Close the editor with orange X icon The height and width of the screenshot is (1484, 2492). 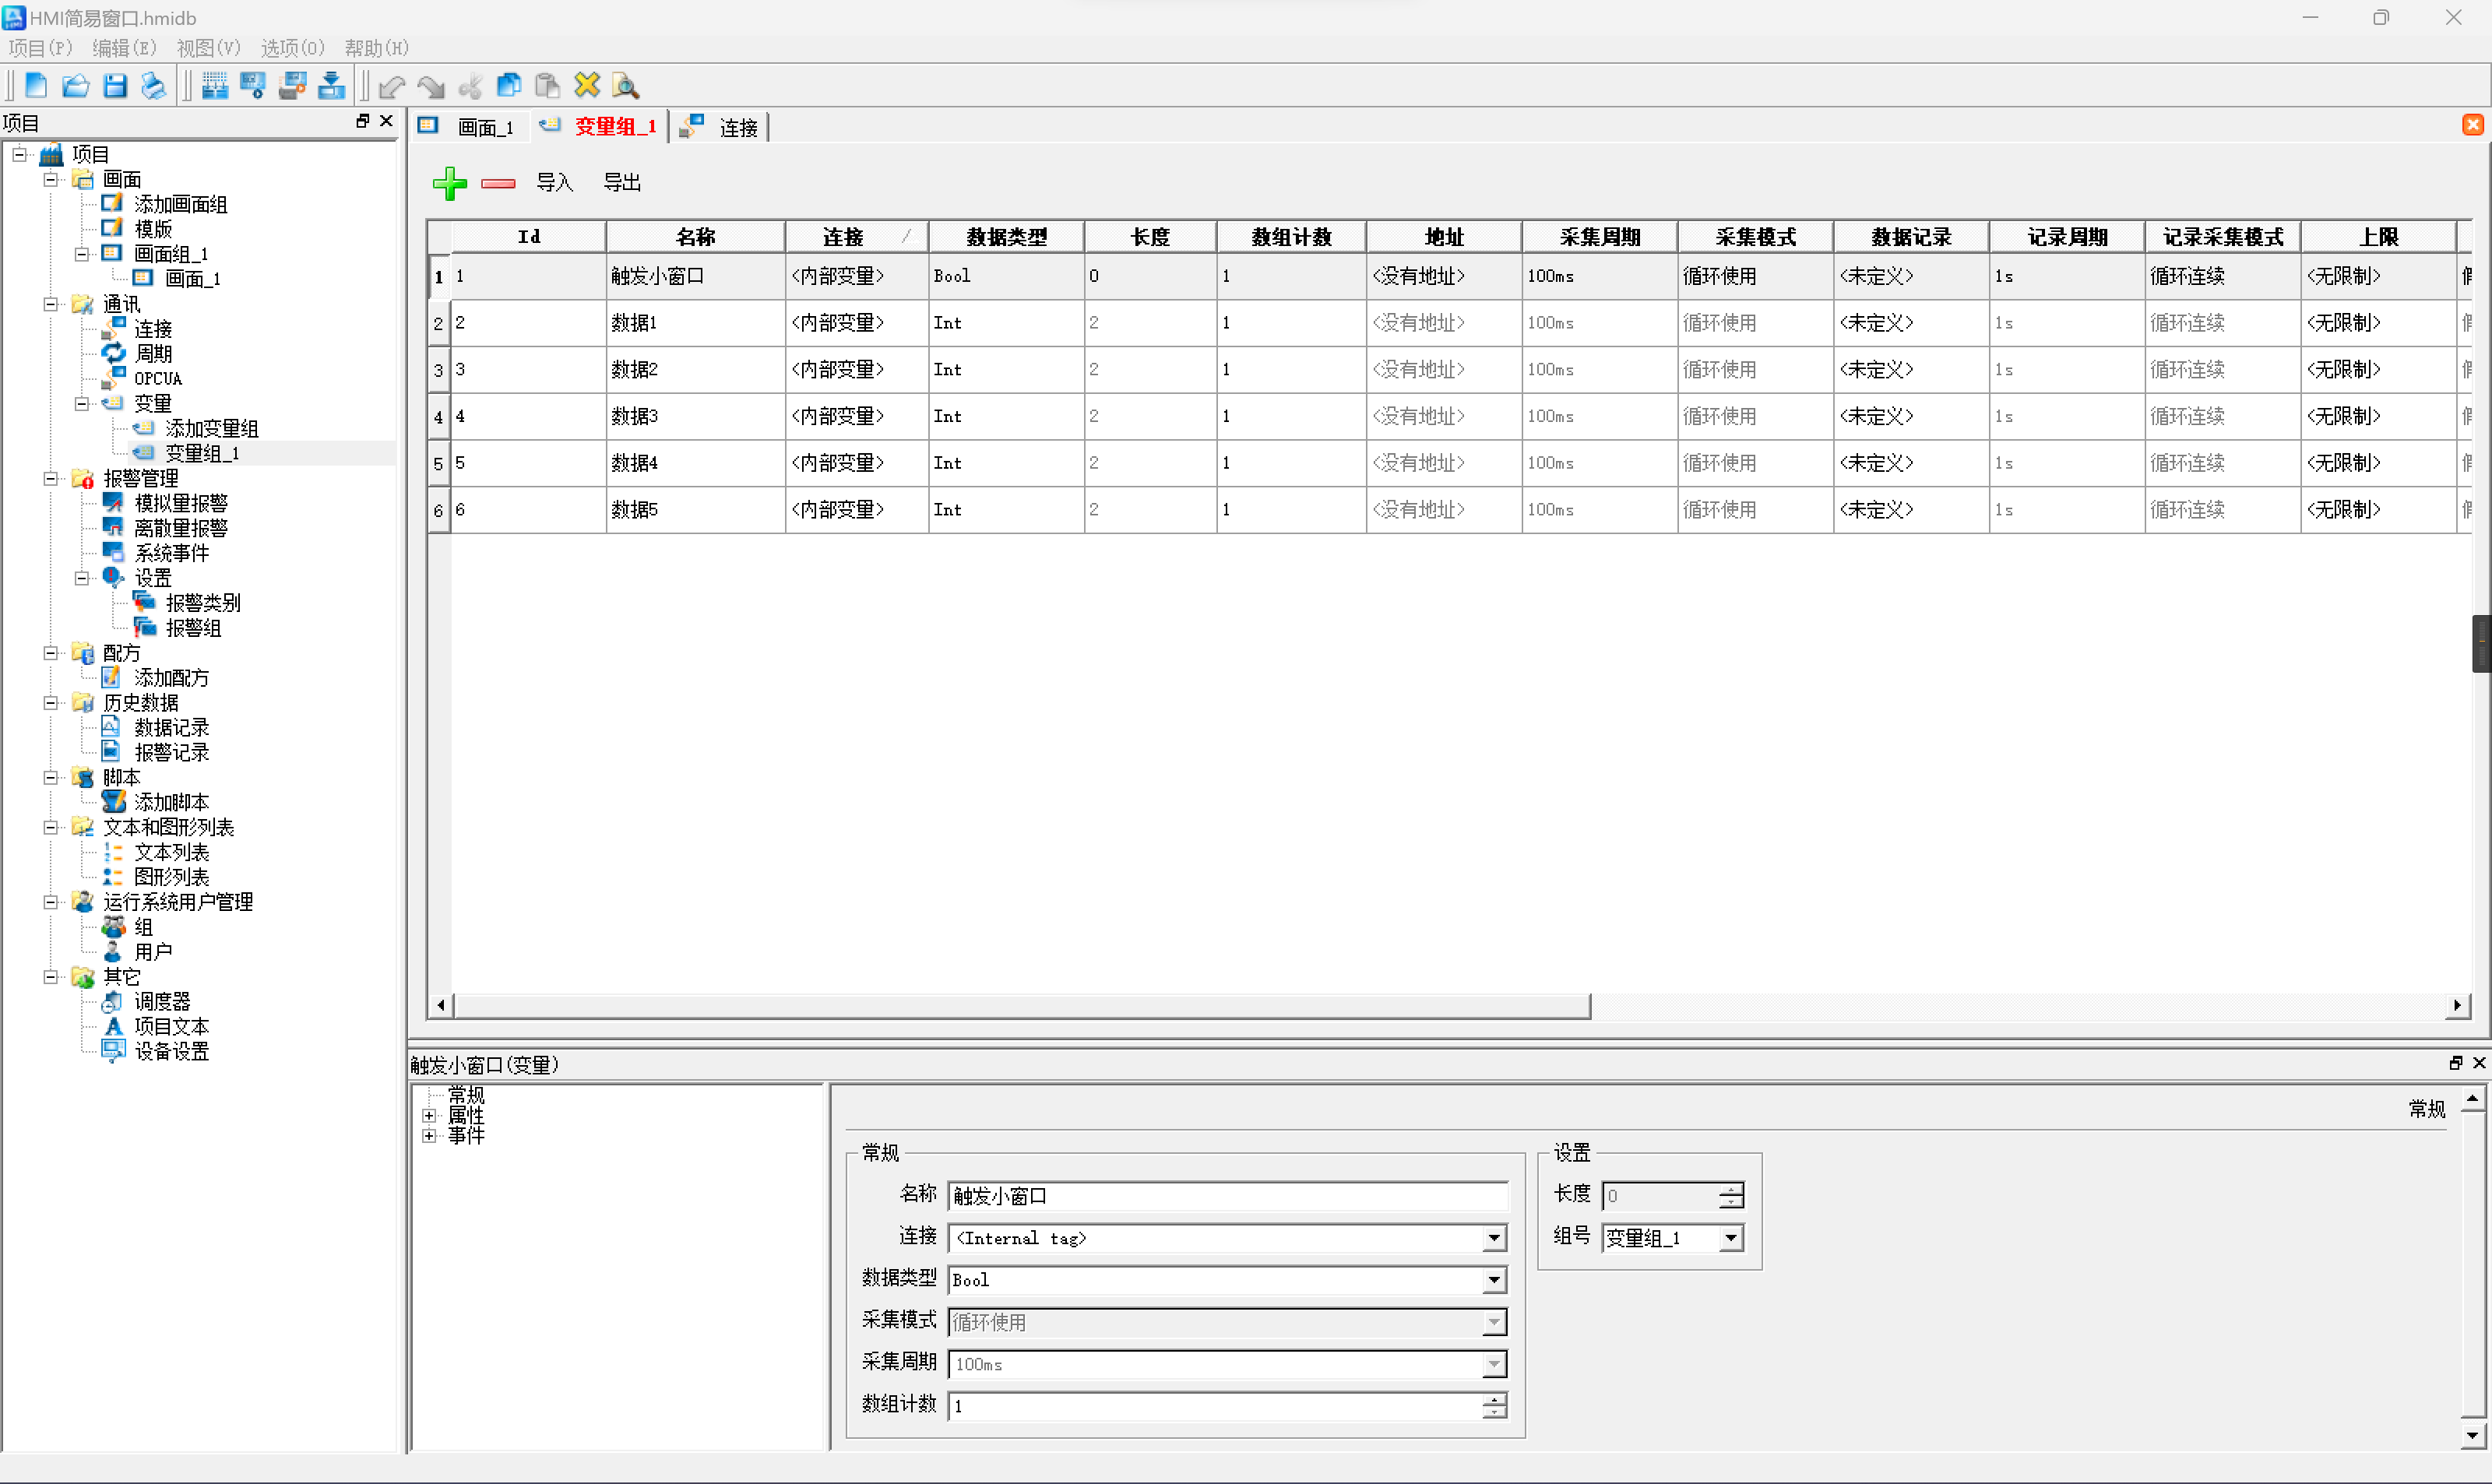pos(2473,125)
